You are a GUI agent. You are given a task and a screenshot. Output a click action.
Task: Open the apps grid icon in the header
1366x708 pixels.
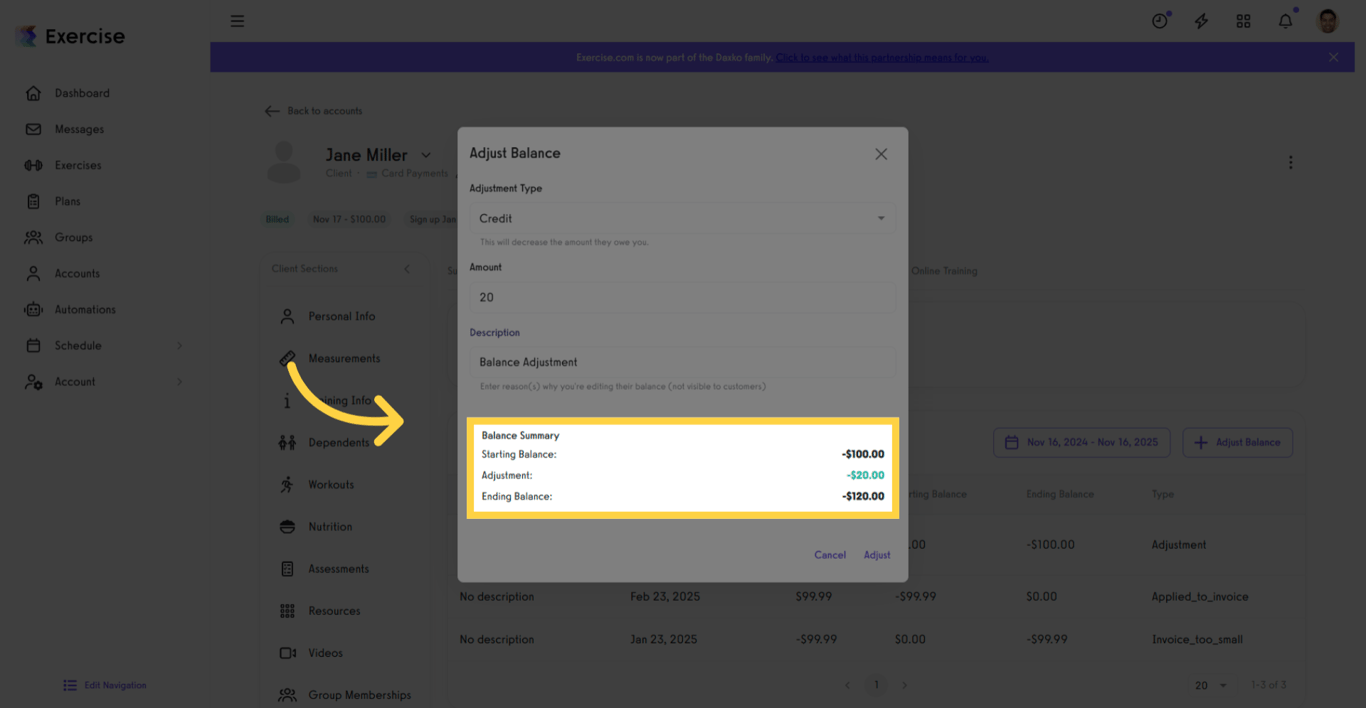pyautogui.click(x=1243, y=20)
